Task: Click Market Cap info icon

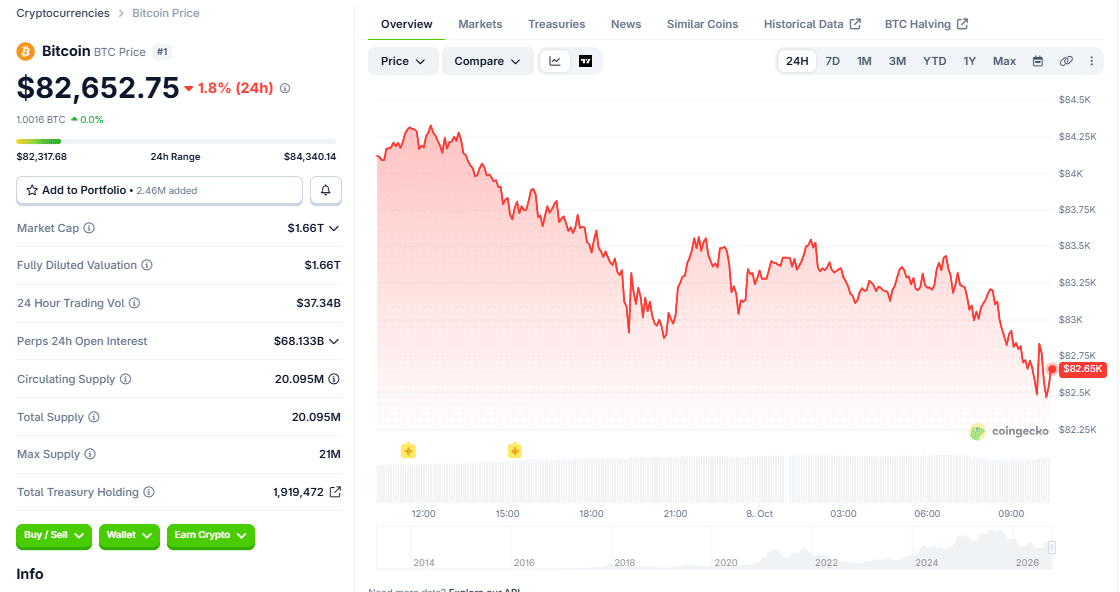Action: coord(89,228)
